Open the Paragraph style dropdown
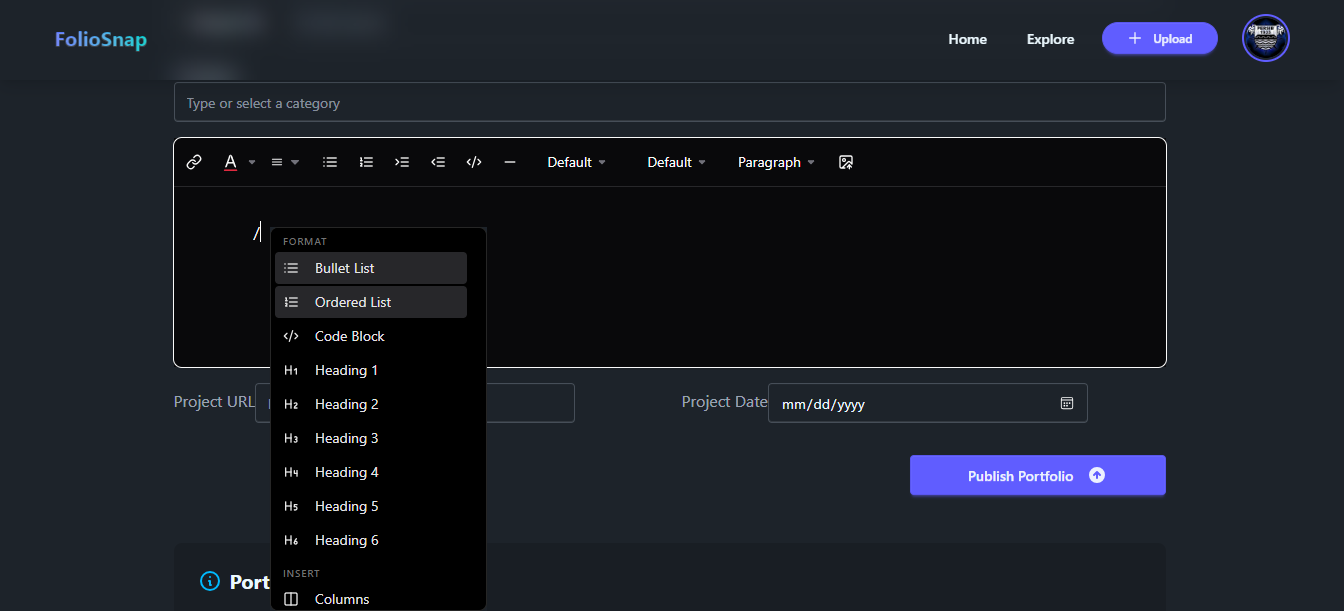 click(776, 162)
